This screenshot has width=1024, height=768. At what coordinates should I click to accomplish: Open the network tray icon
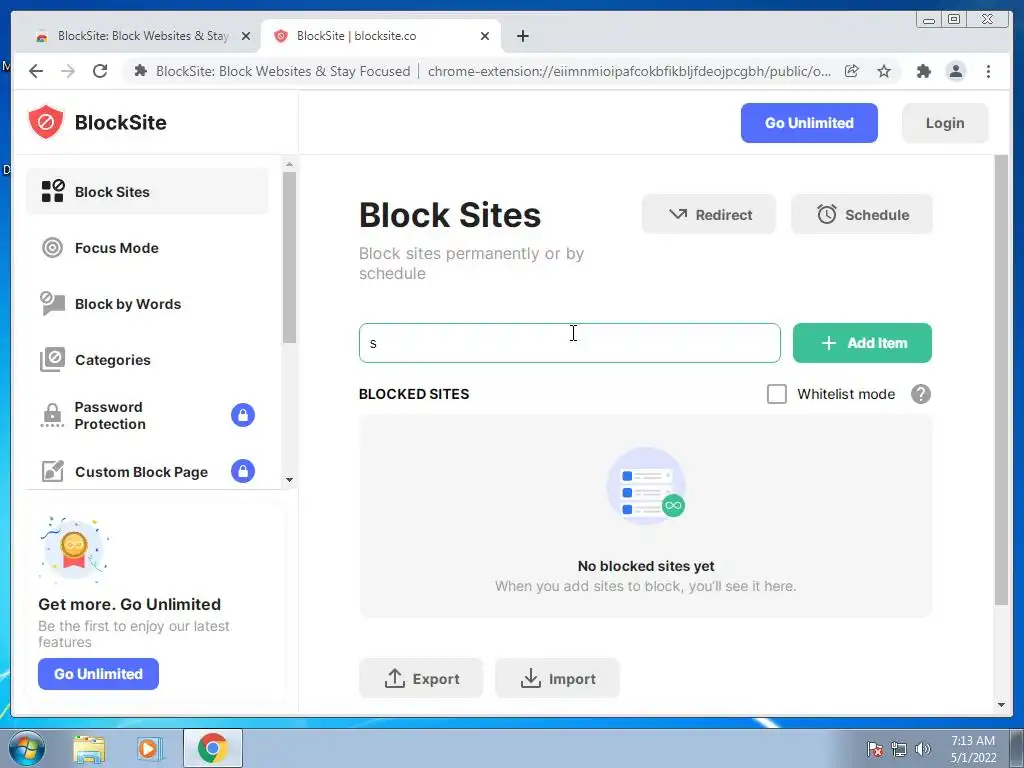click(x=899, y=749)
